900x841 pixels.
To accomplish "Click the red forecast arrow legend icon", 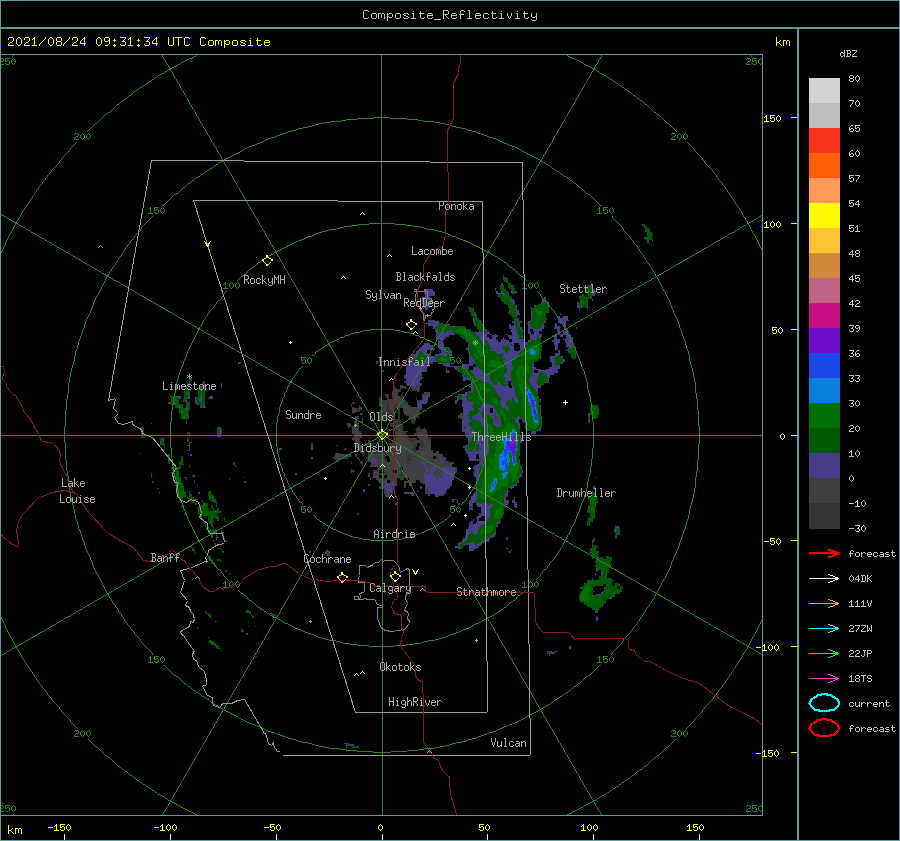I will pos(824,553).
